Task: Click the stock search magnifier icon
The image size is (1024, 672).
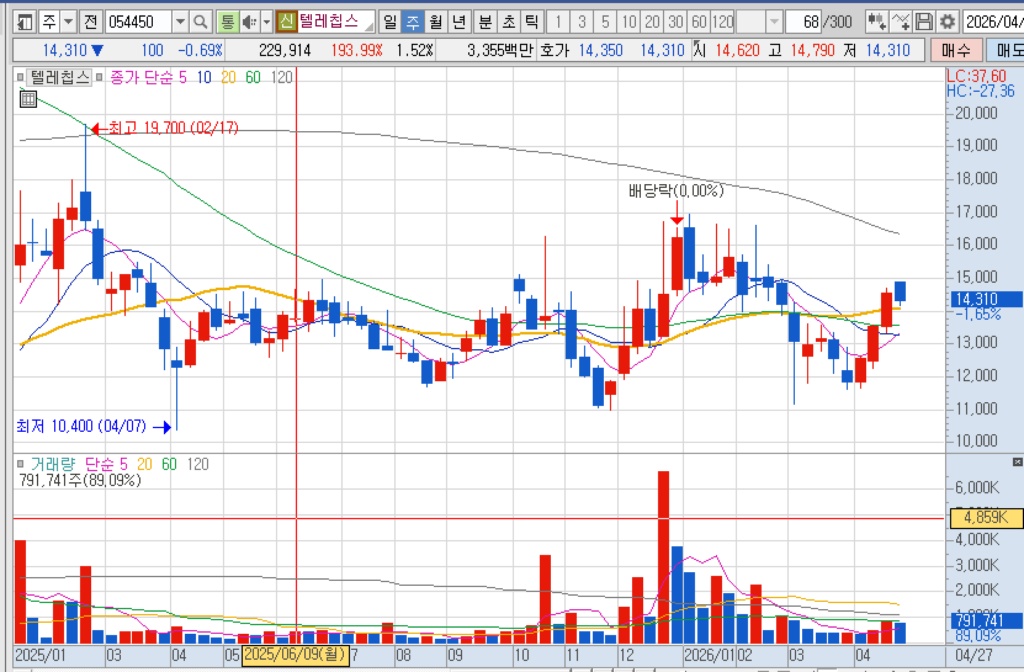Action: 200,22
